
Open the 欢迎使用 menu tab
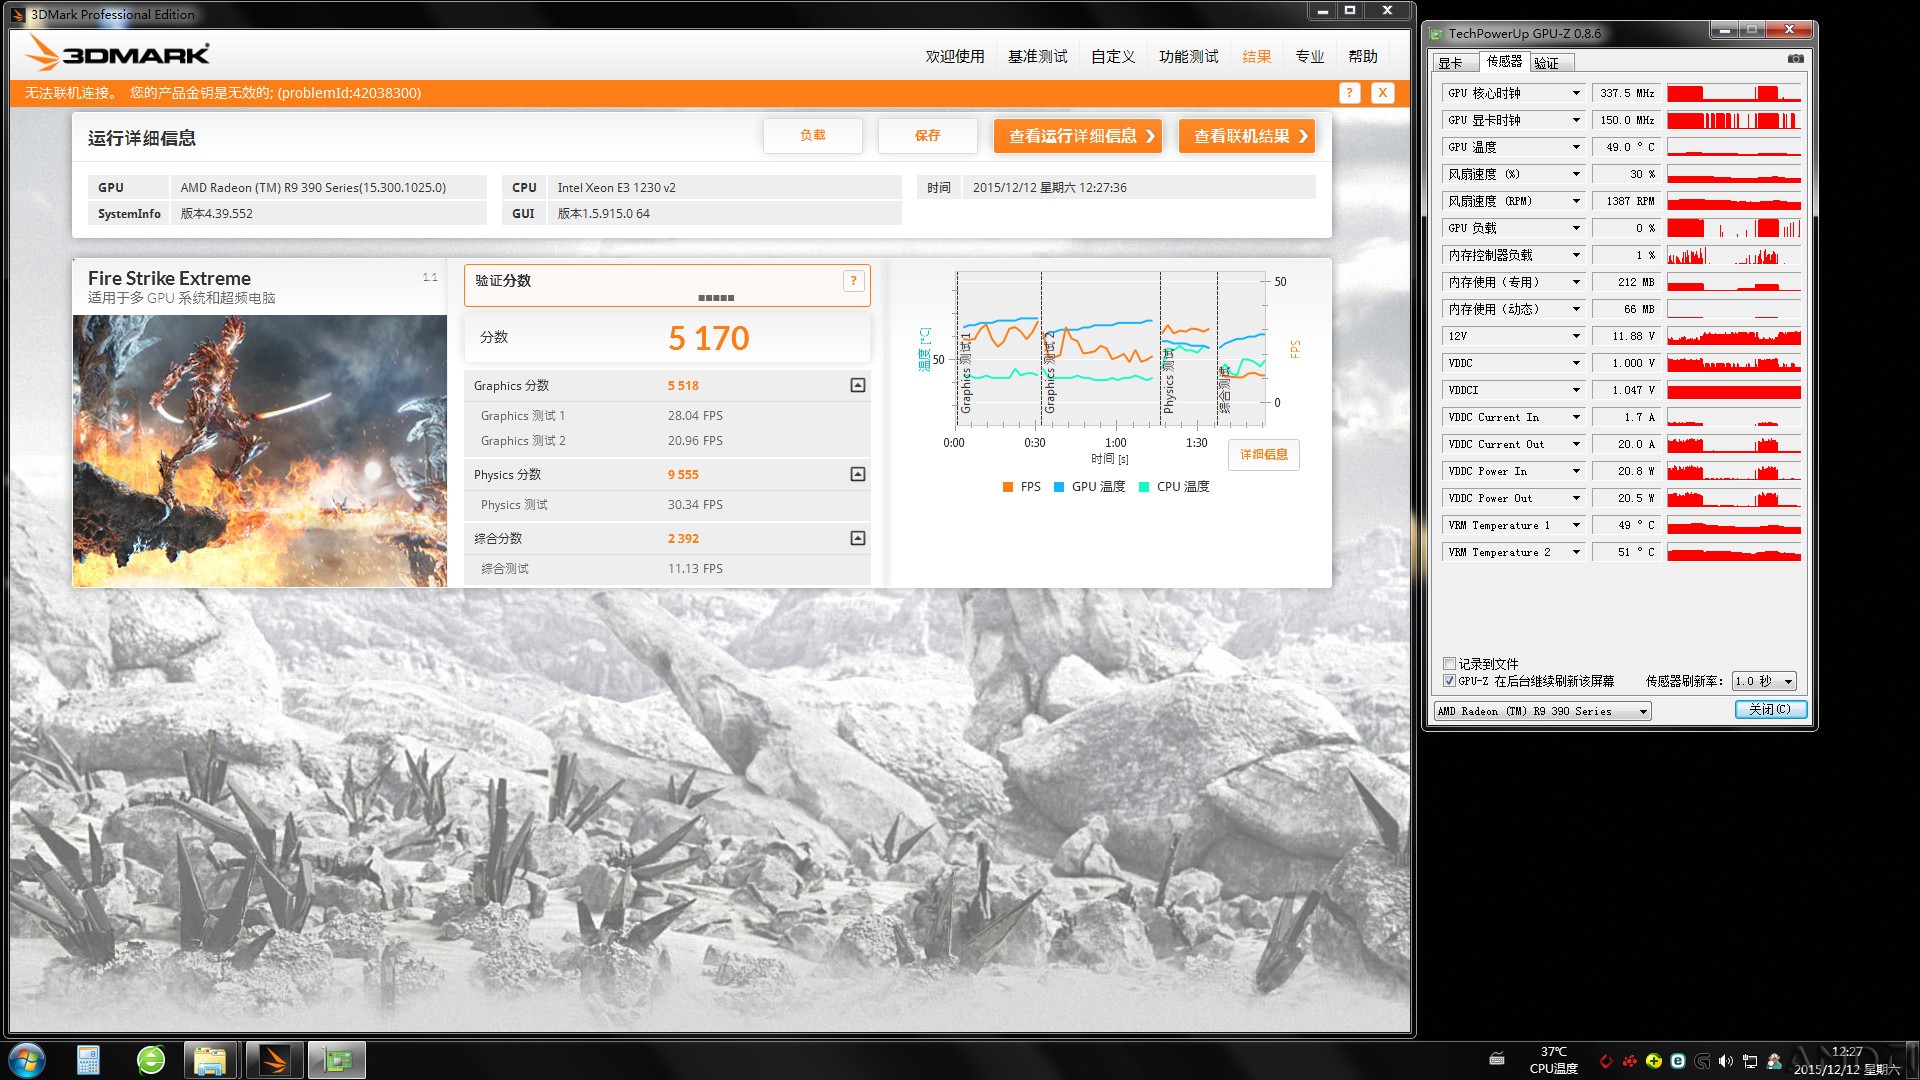955,57
